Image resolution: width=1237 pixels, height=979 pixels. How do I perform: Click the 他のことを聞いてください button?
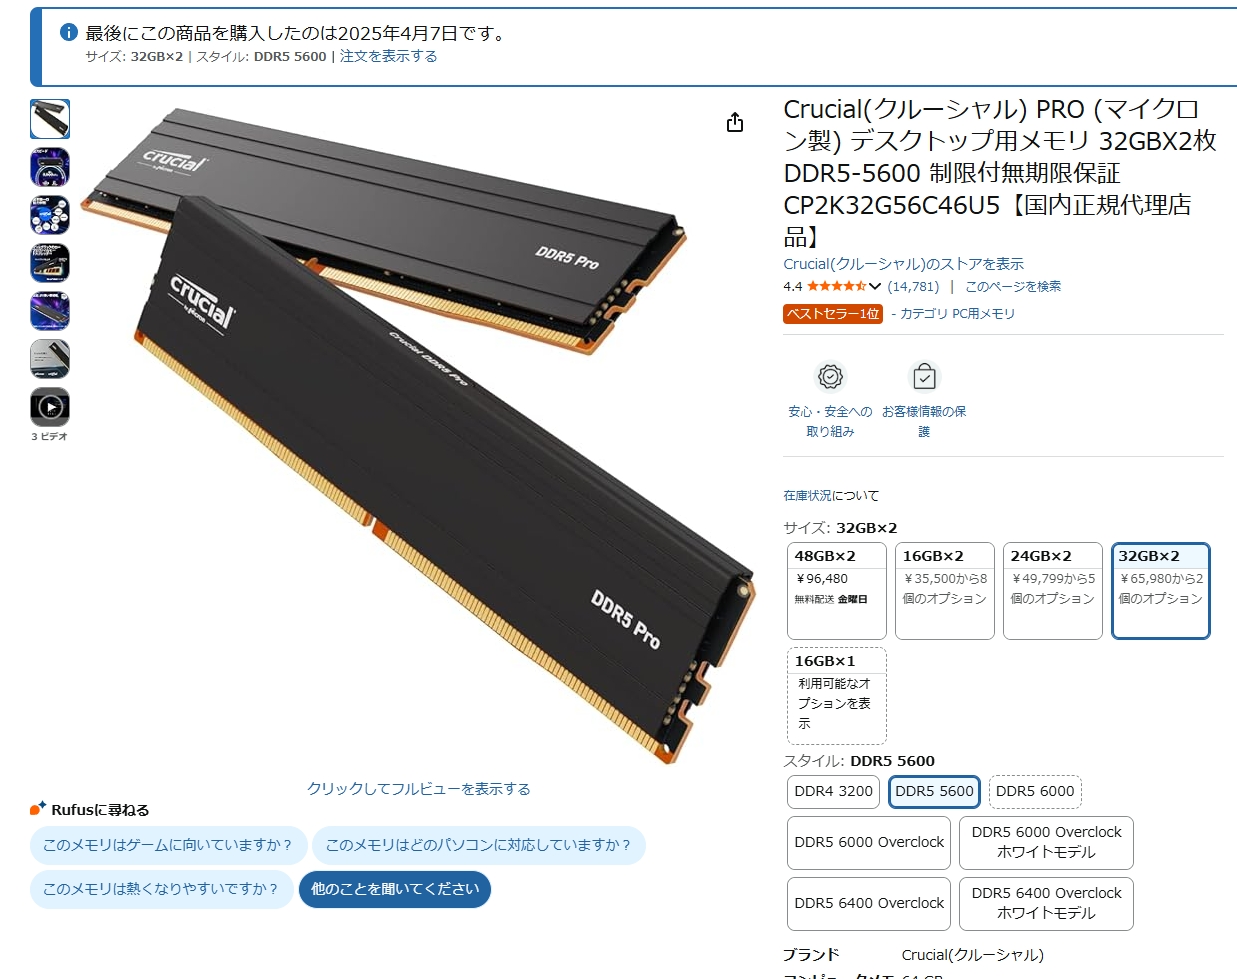coord(395,889)
